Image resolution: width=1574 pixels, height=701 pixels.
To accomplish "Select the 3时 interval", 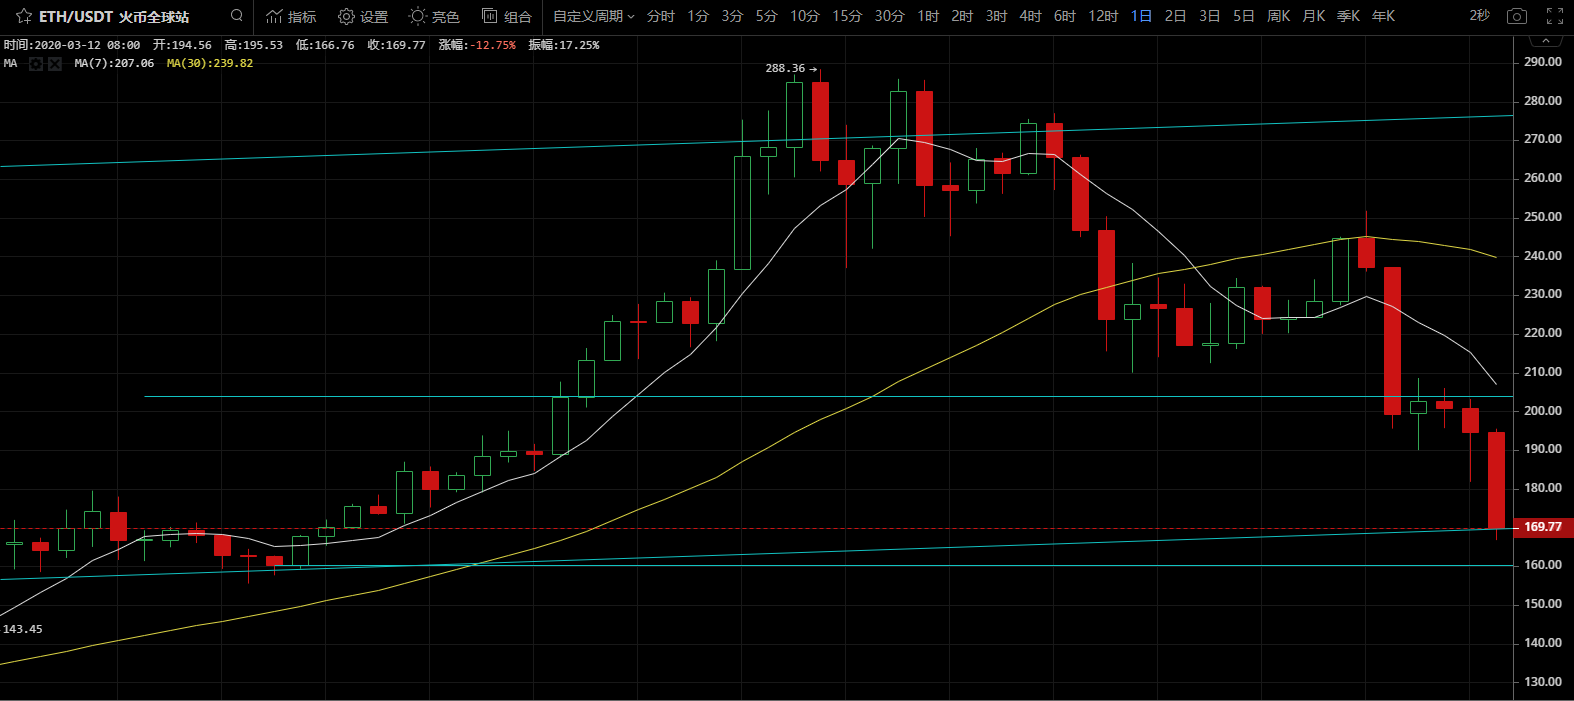I will coord(996,16).
